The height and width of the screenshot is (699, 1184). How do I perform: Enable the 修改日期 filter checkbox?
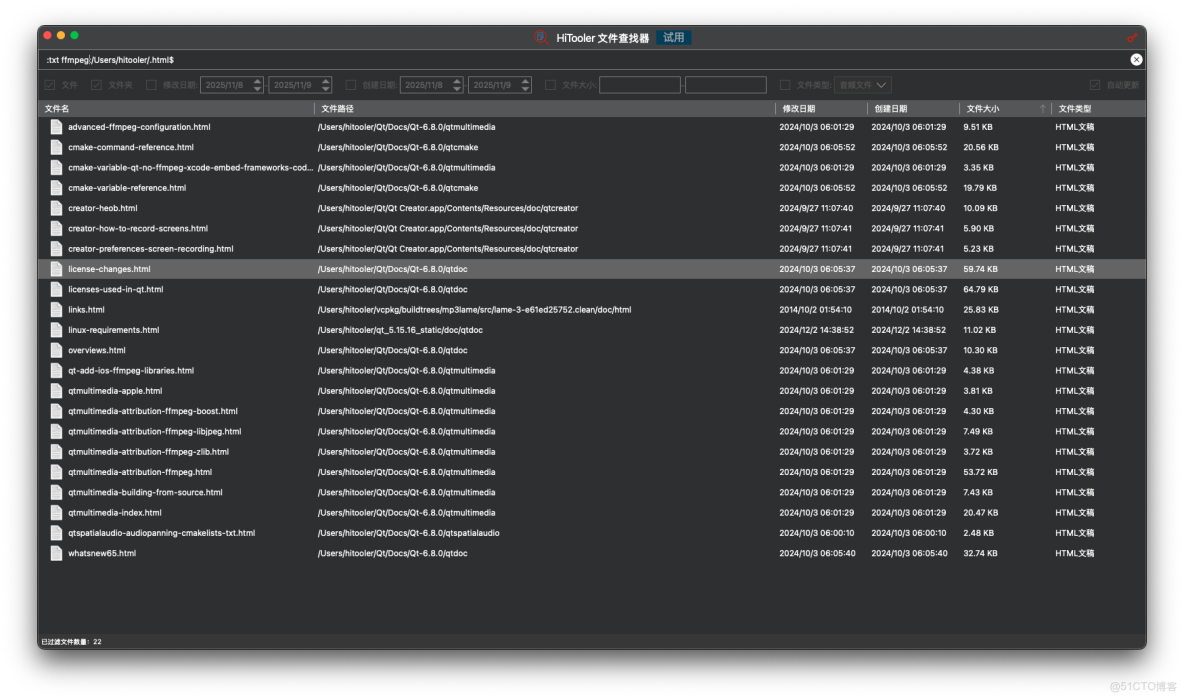coord(151,85)
